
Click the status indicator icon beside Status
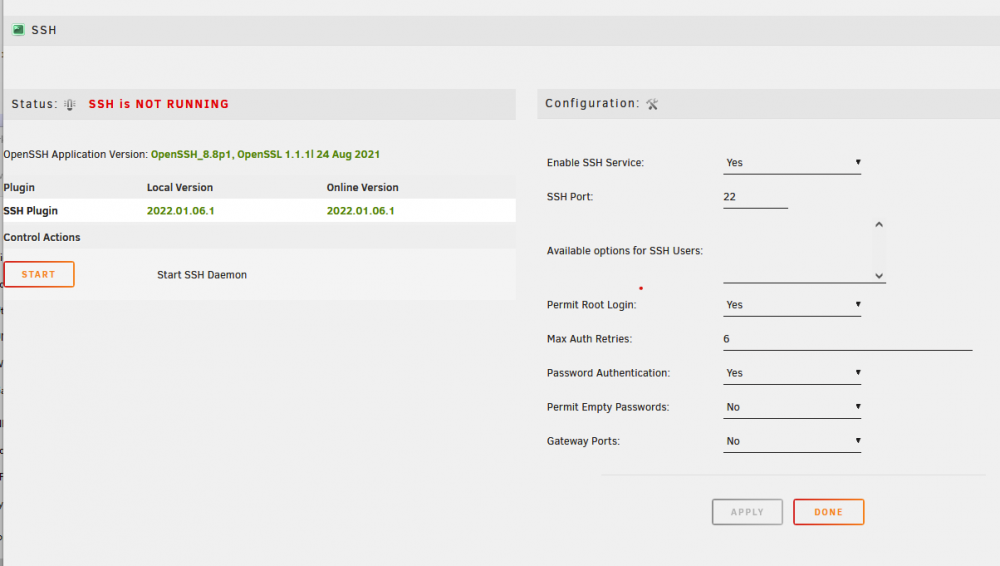click(70, 105)
